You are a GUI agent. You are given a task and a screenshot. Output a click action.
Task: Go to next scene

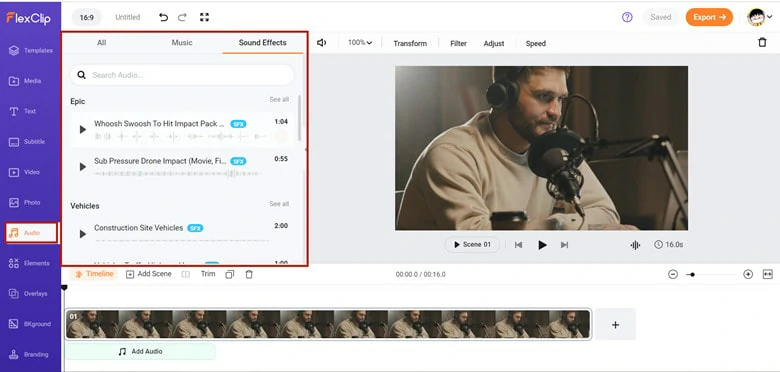point(564,245)
